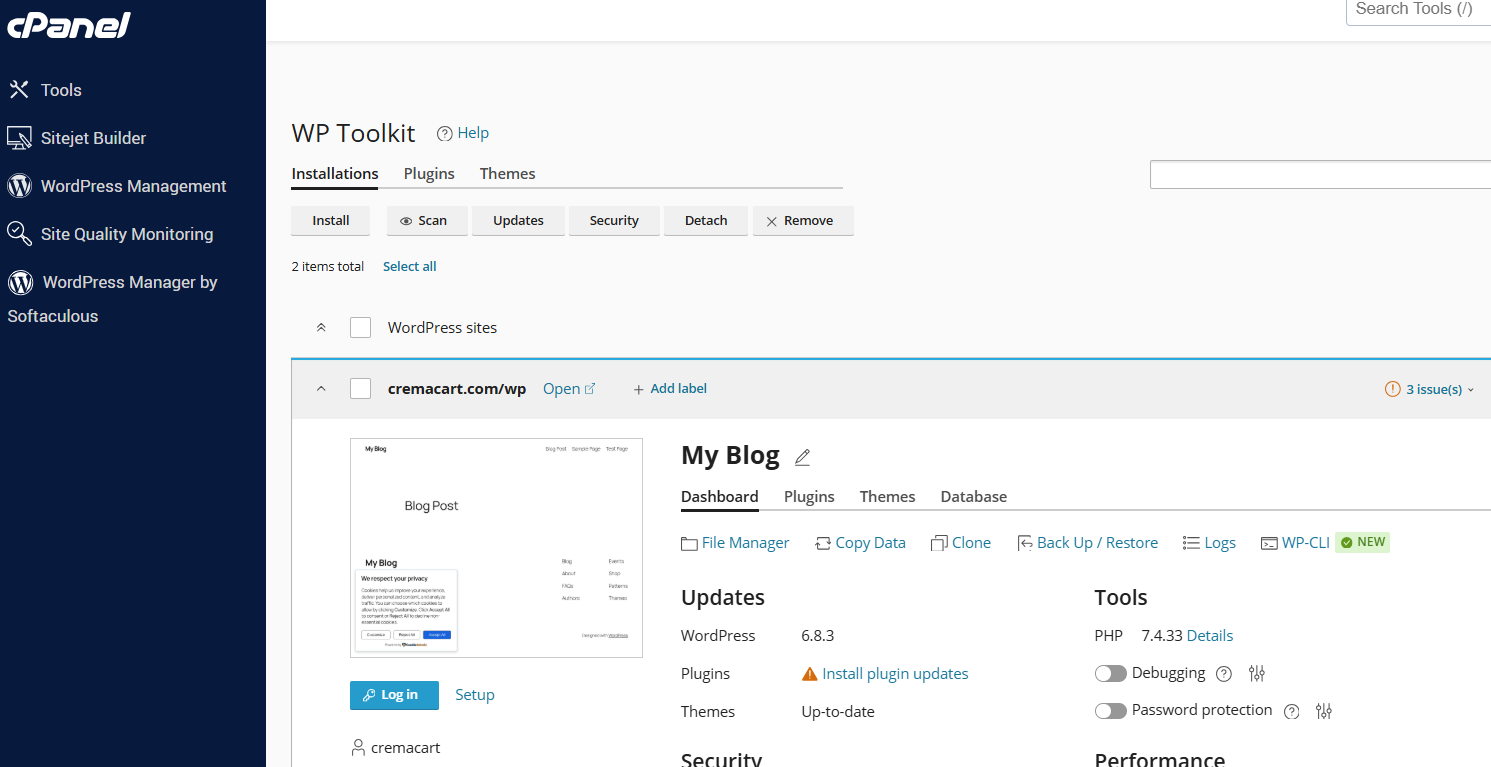Click the Security button
This screenshot has width=1491, height=767.
[614, 221]
